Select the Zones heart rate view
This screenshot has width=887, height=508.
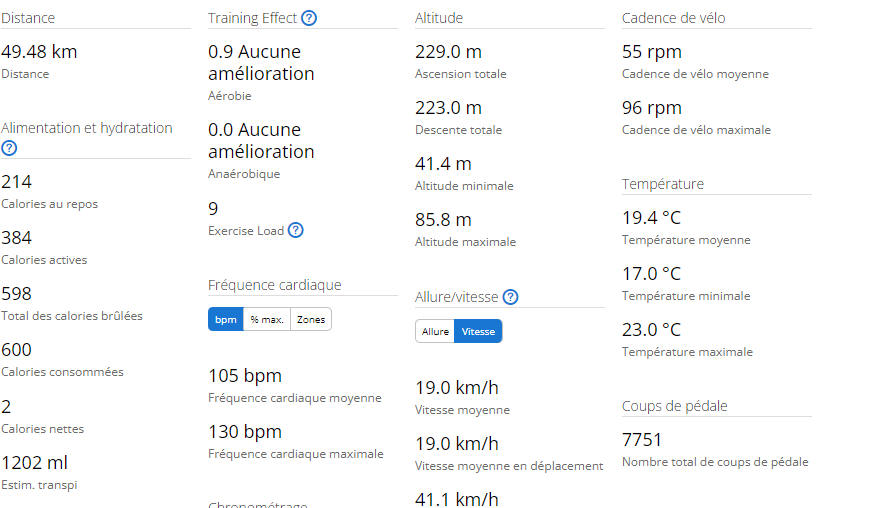pos(311,320)
